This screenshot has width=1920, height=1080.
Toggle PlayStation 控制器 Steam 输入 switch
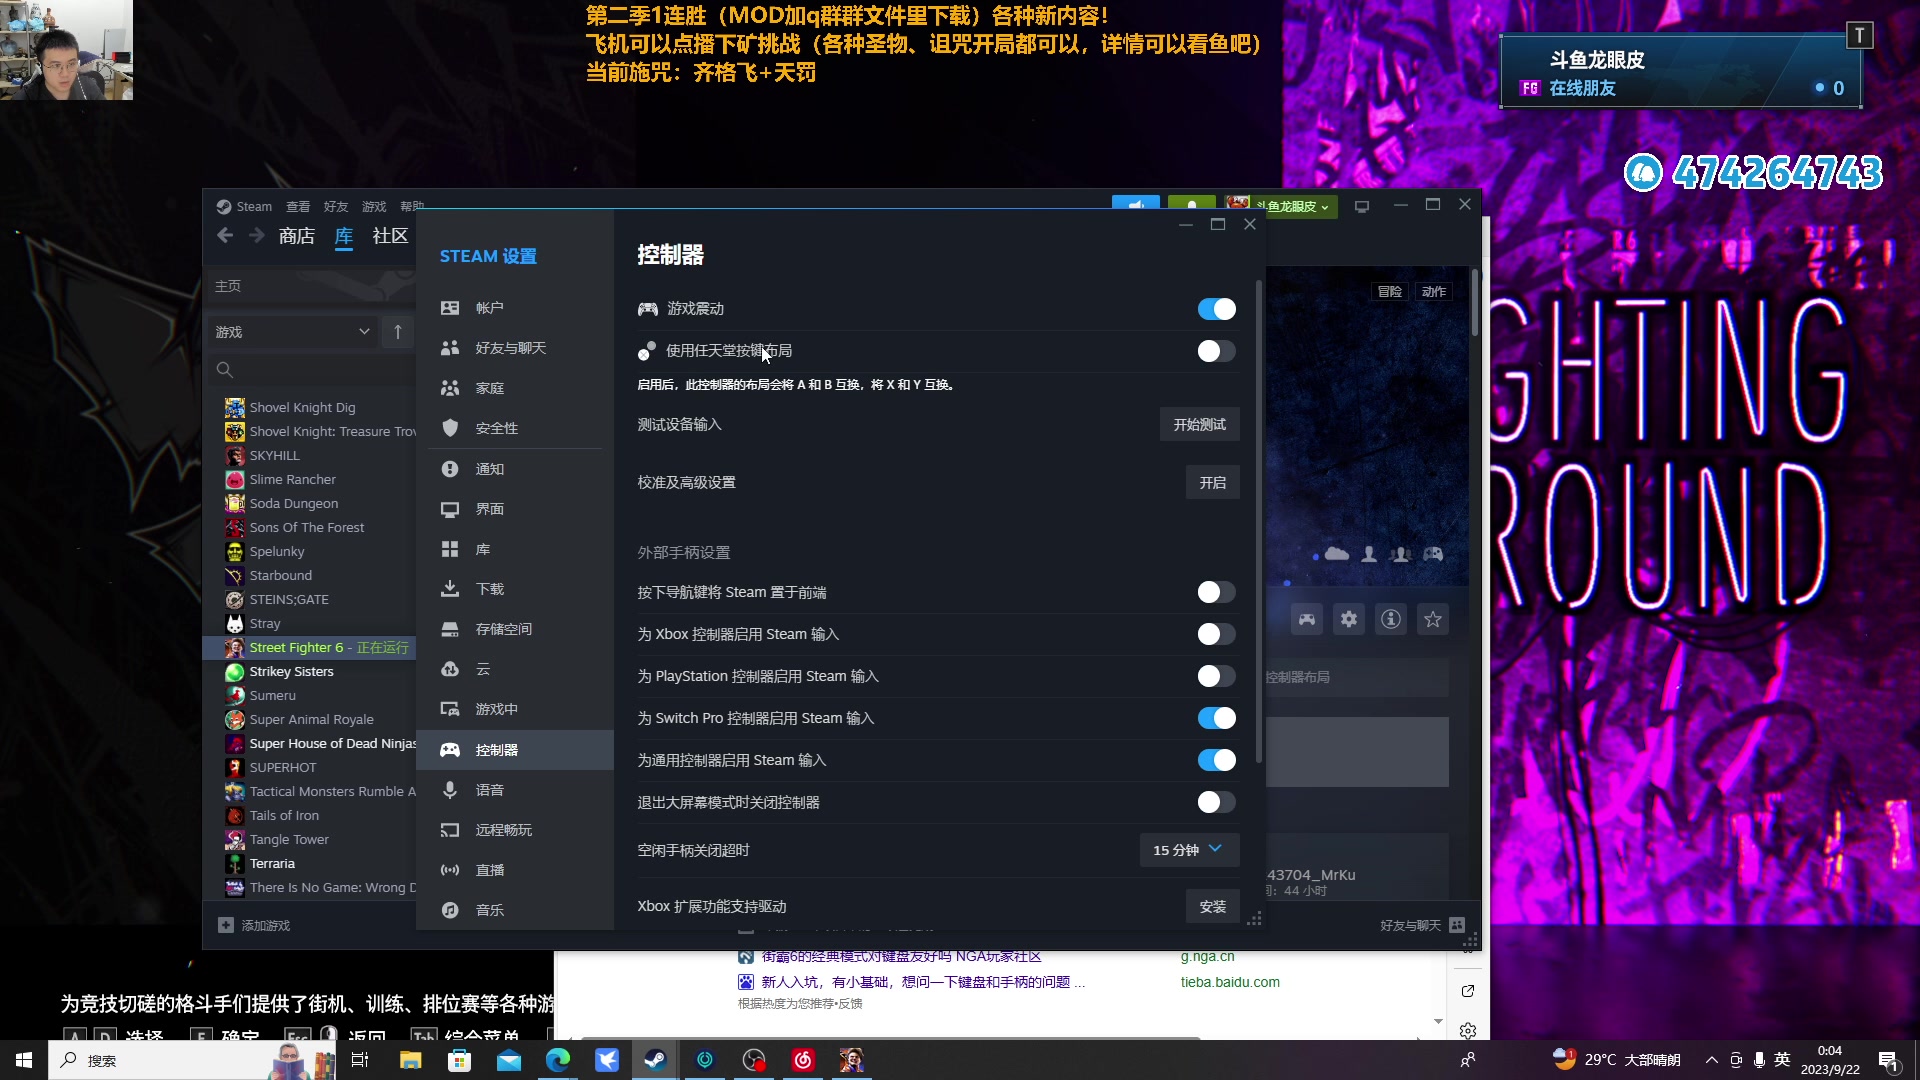coord(1217,676)
